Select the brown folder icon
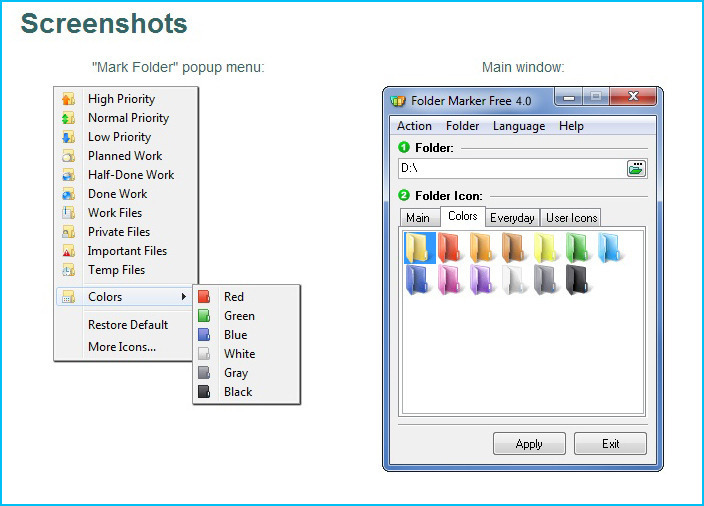704x506 pixels. pos(515,248)
